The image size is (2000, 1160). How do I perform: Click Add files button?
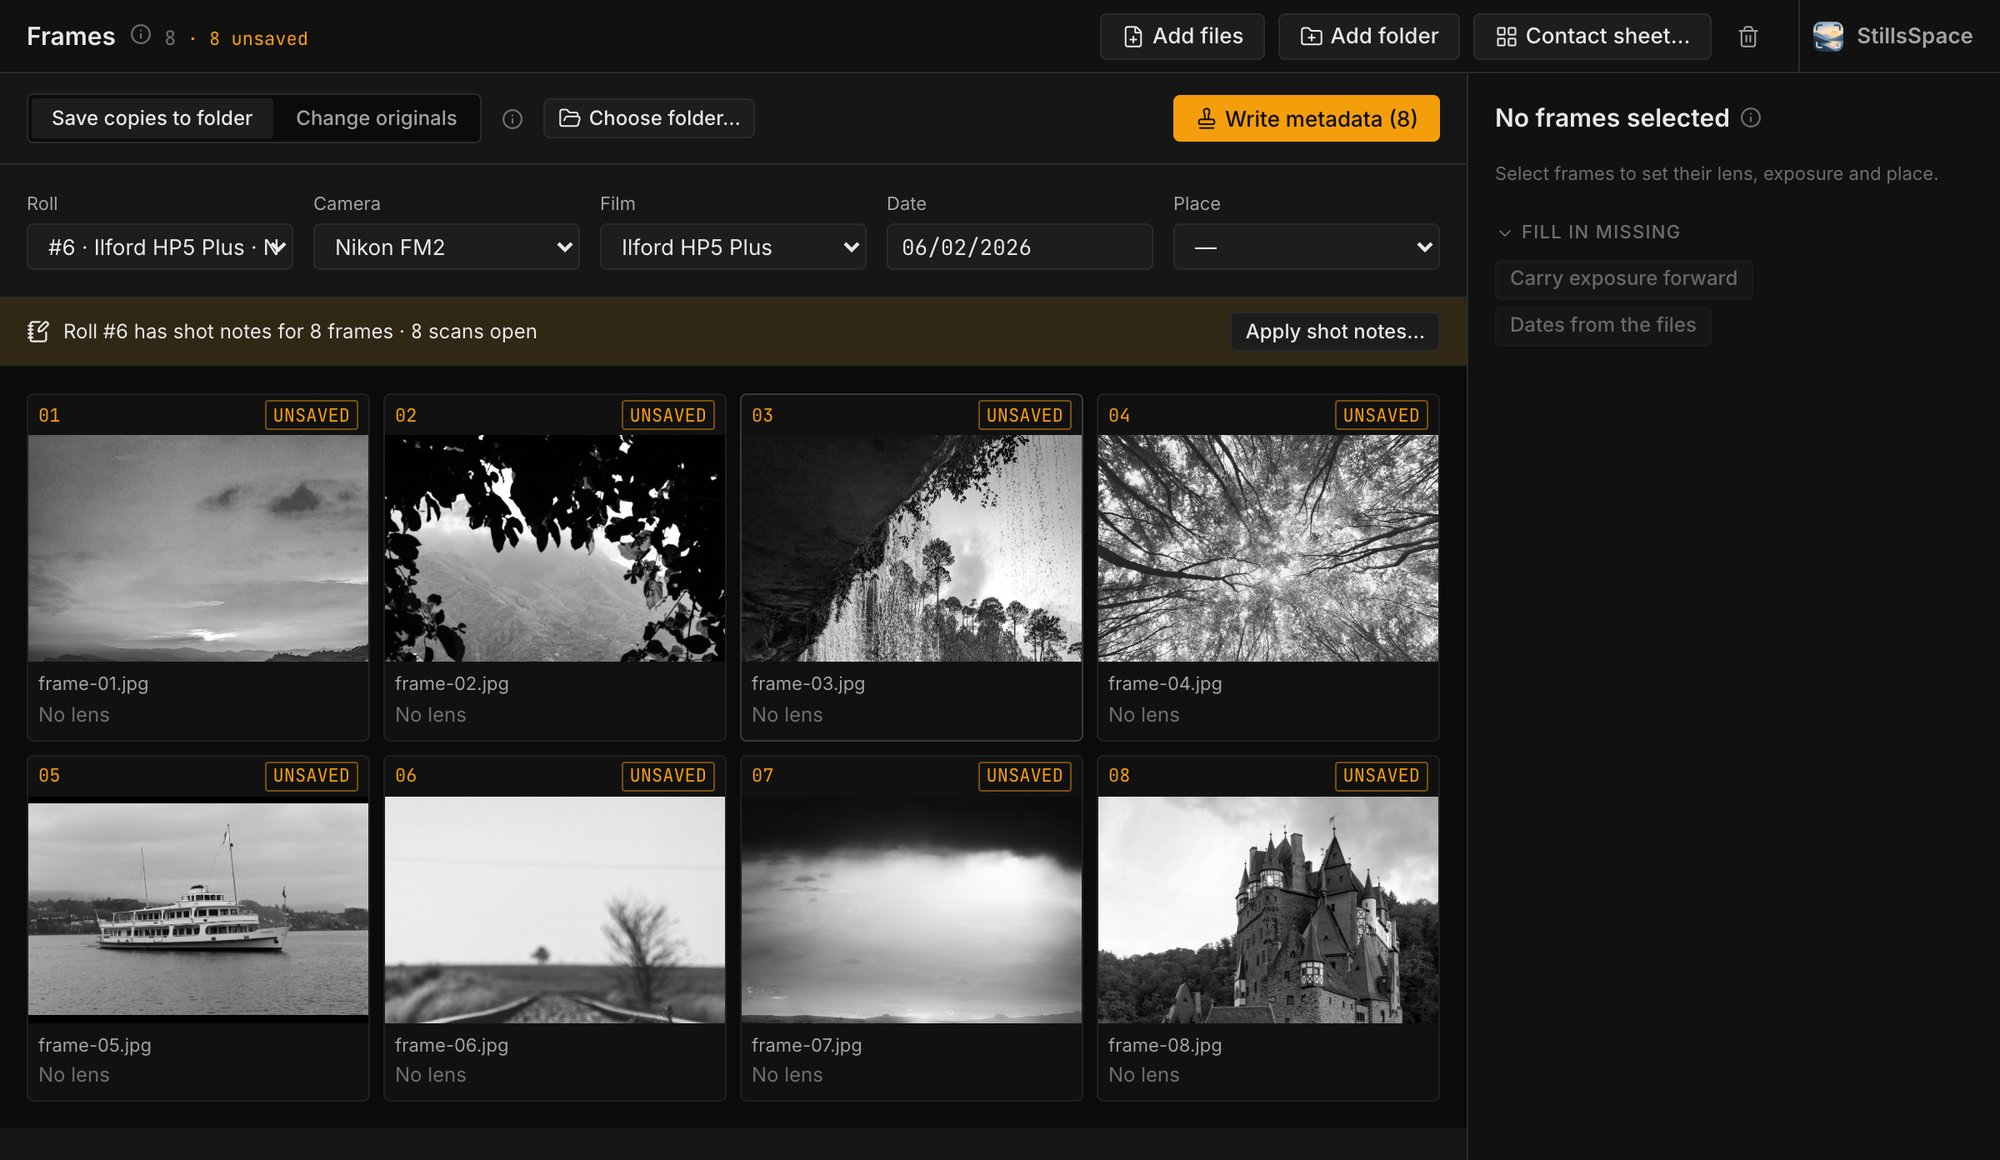coord(1182,36)
